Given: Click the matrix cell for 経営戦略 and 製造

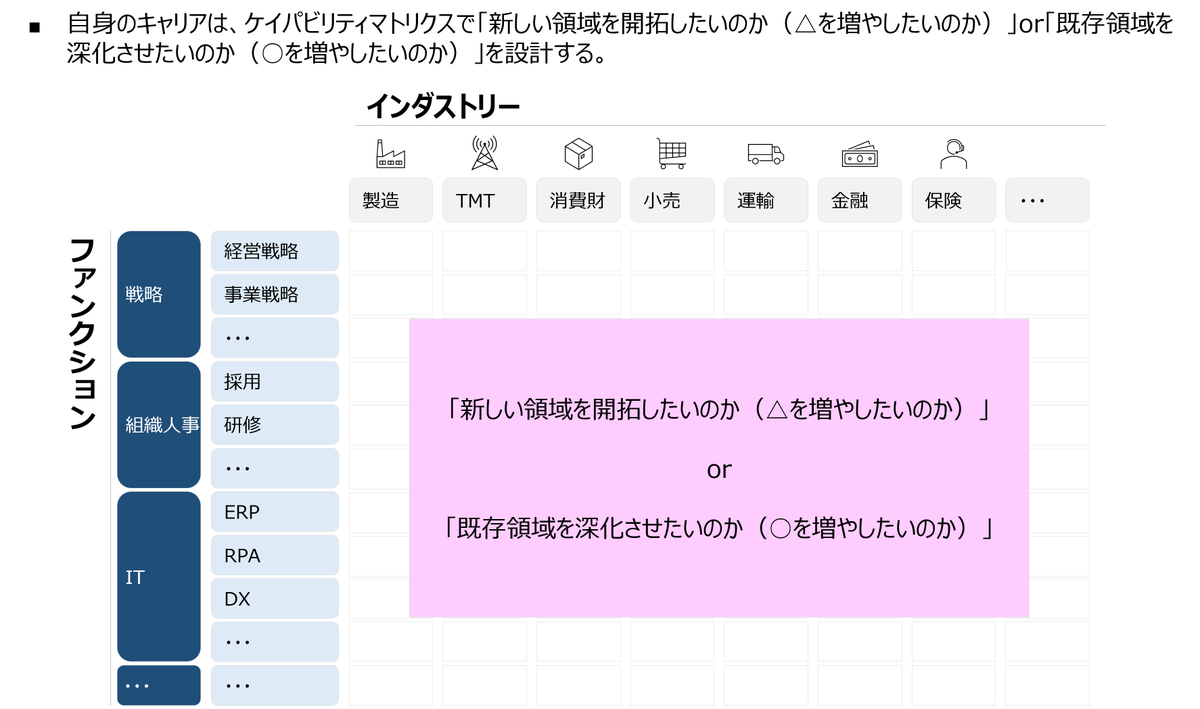Looking at the screenshot, I should [391, 251].
